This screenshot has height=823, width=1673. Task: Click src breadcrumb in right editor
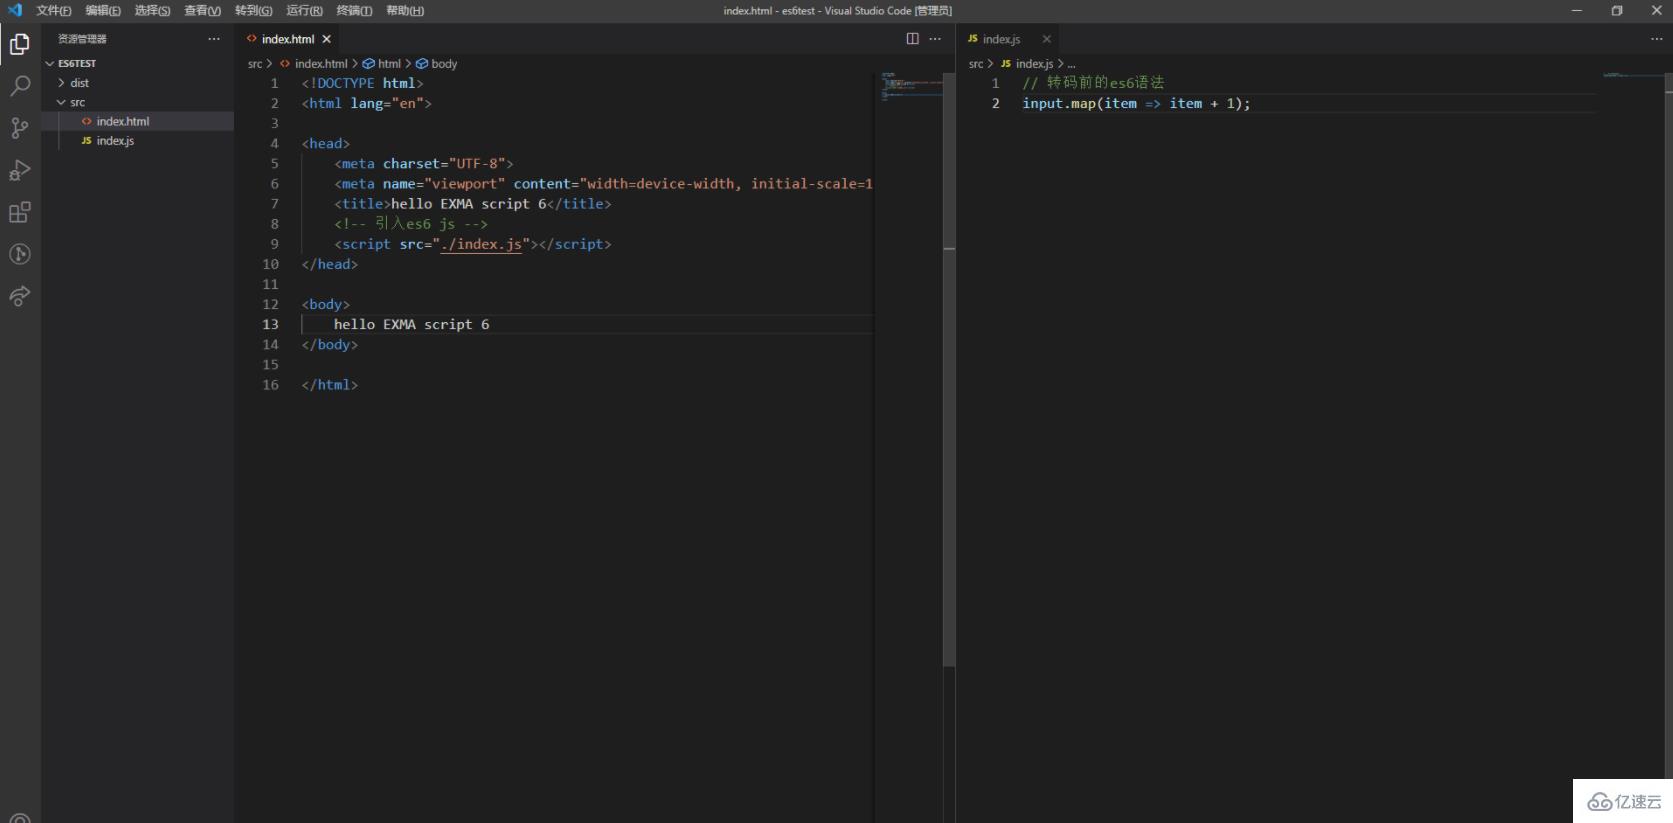pos(976,63)
